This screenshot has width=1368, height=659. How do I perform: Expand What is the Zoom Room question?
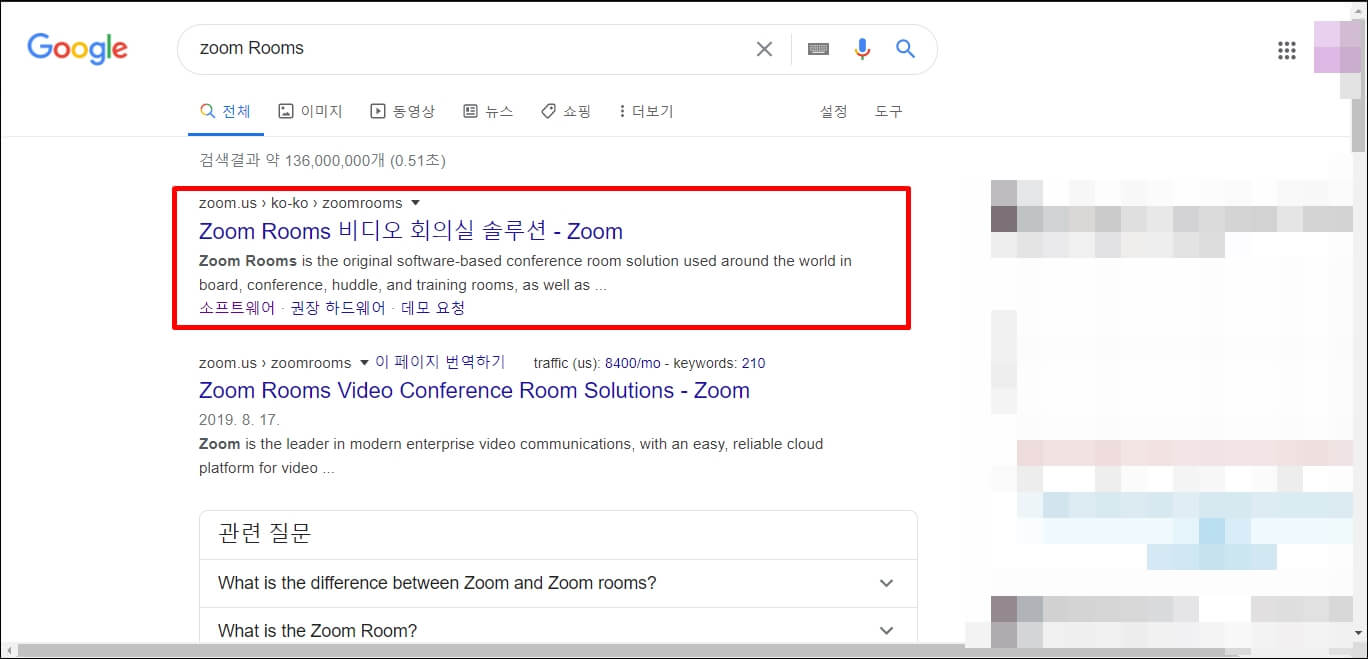pos(558,630)
